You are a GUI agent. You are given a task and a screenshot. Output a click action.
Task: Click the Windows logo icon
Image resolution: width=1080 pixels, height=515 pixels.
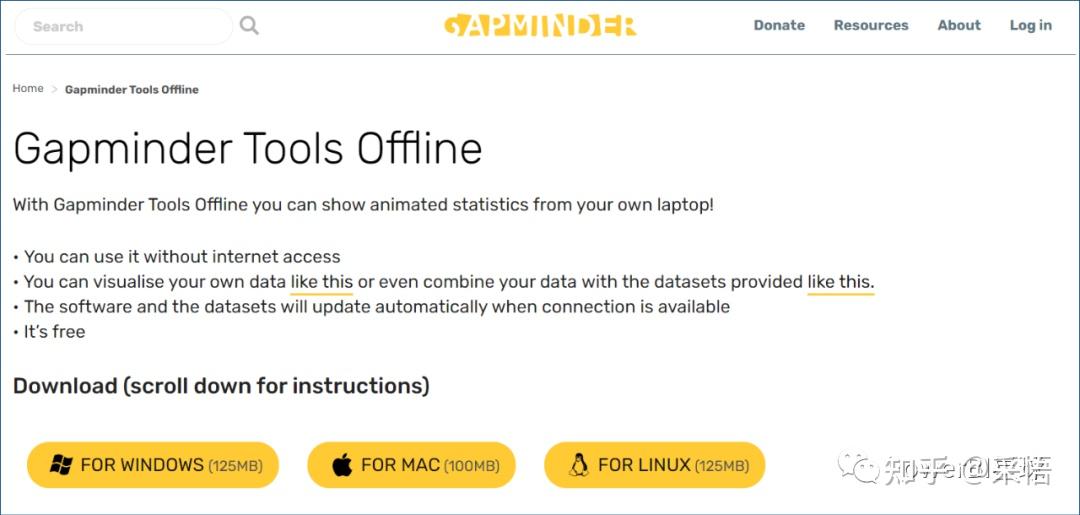pyautogui.click(x=61, y=465)
